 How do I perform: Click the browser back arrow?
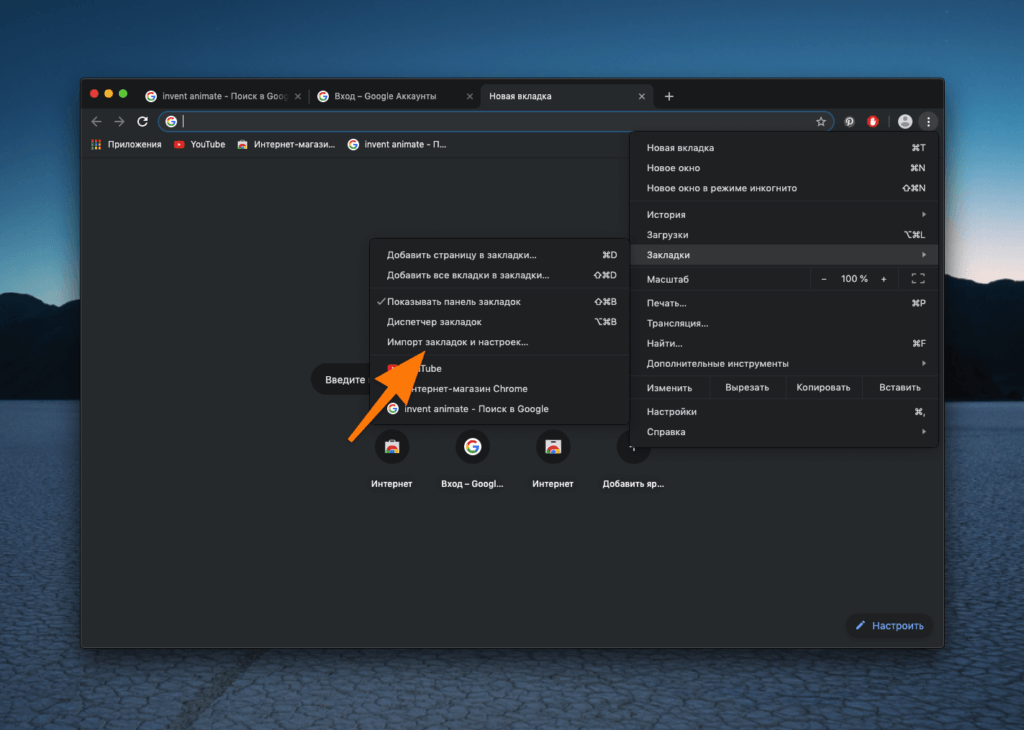point(97,121)
